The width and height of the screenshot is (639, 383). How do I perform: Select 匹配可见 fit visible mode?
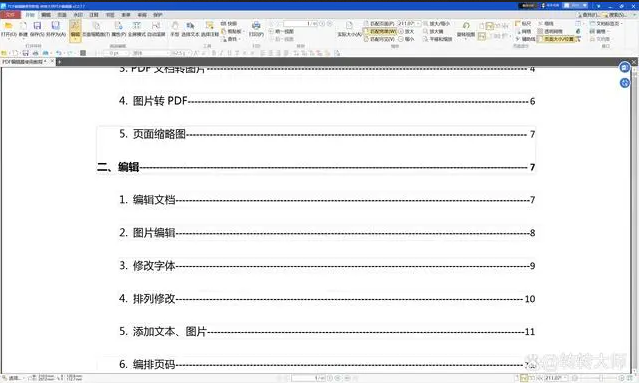point(379,39)
